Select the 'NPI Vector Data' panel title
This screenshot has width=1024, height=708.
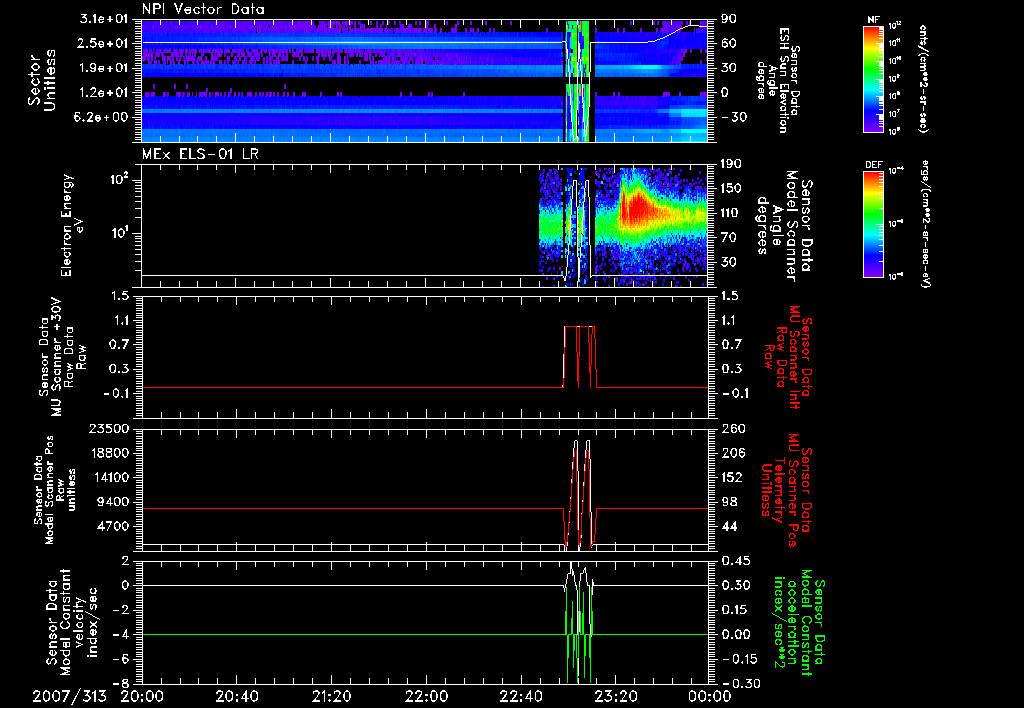[x=203, y=9]
